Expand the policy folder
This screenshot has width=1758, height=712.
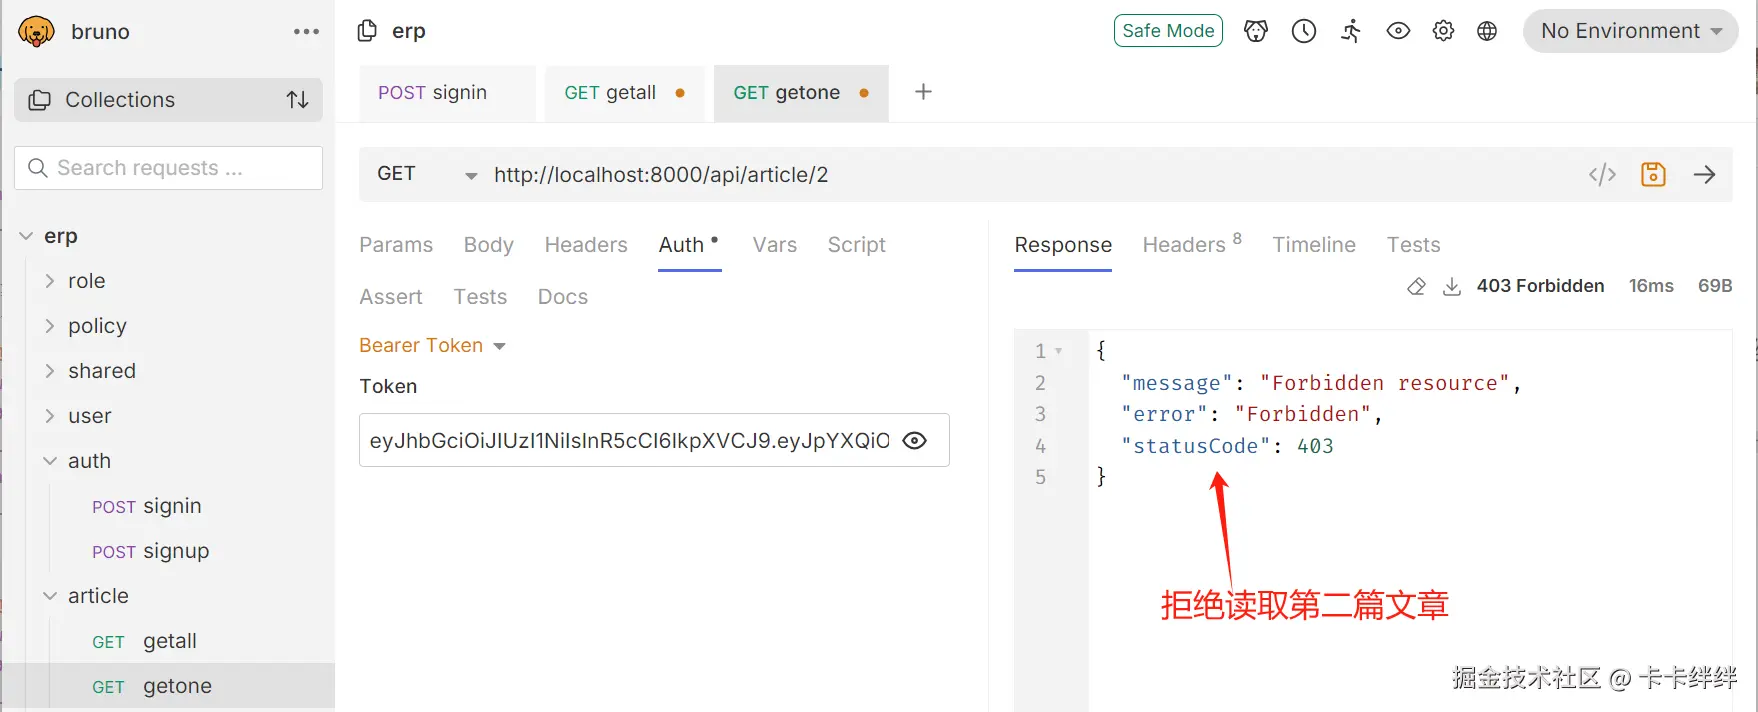click(50, 326)
